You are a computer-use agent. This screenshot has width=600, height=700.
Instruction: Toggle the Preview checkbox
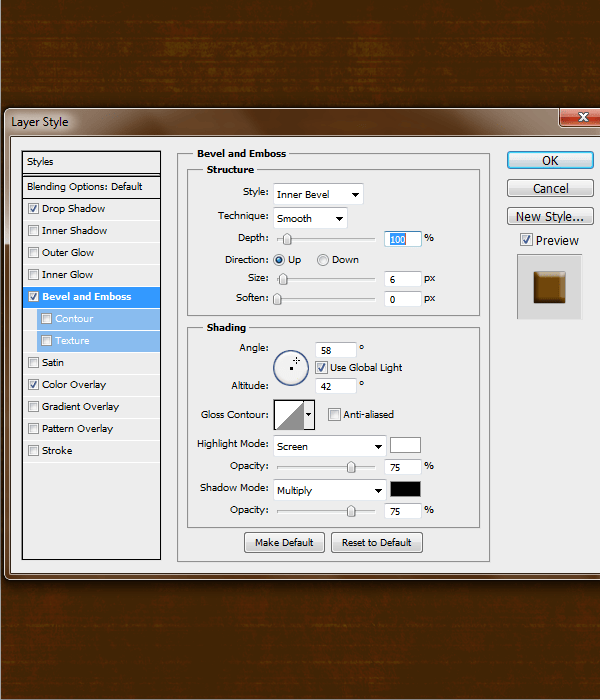526,240
